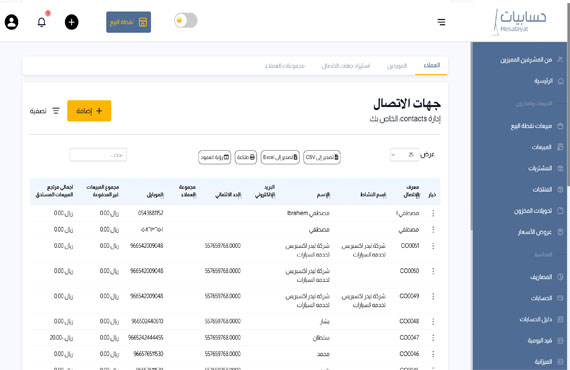Screen dimensions: 570x370
Task: Open المنتجات products in the sidebar
Action: click(x=547, y=189)
